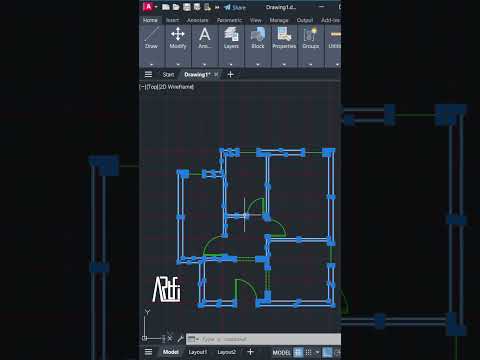Minimize the AutoCAD window
Viewport: 480px width, 360px height.
point(322,7)
